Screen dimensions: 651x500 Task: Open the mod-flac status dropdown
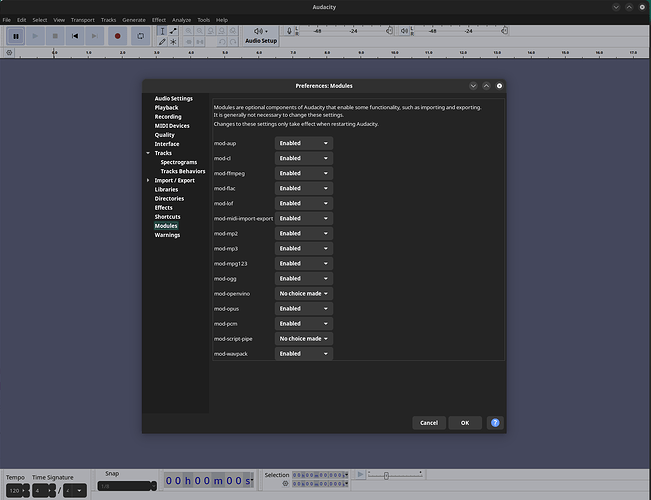303,188
